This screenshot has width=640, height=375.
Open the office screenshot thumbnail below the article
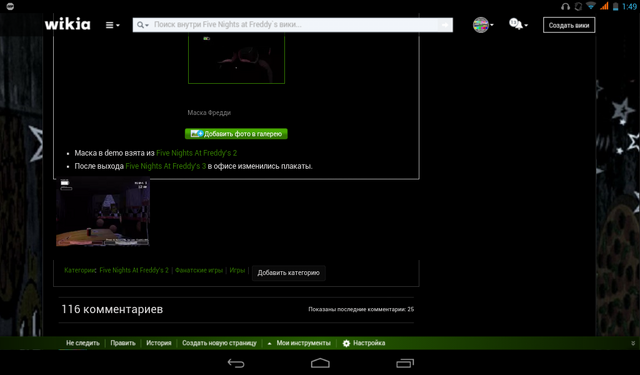click(x=103, y=212)
